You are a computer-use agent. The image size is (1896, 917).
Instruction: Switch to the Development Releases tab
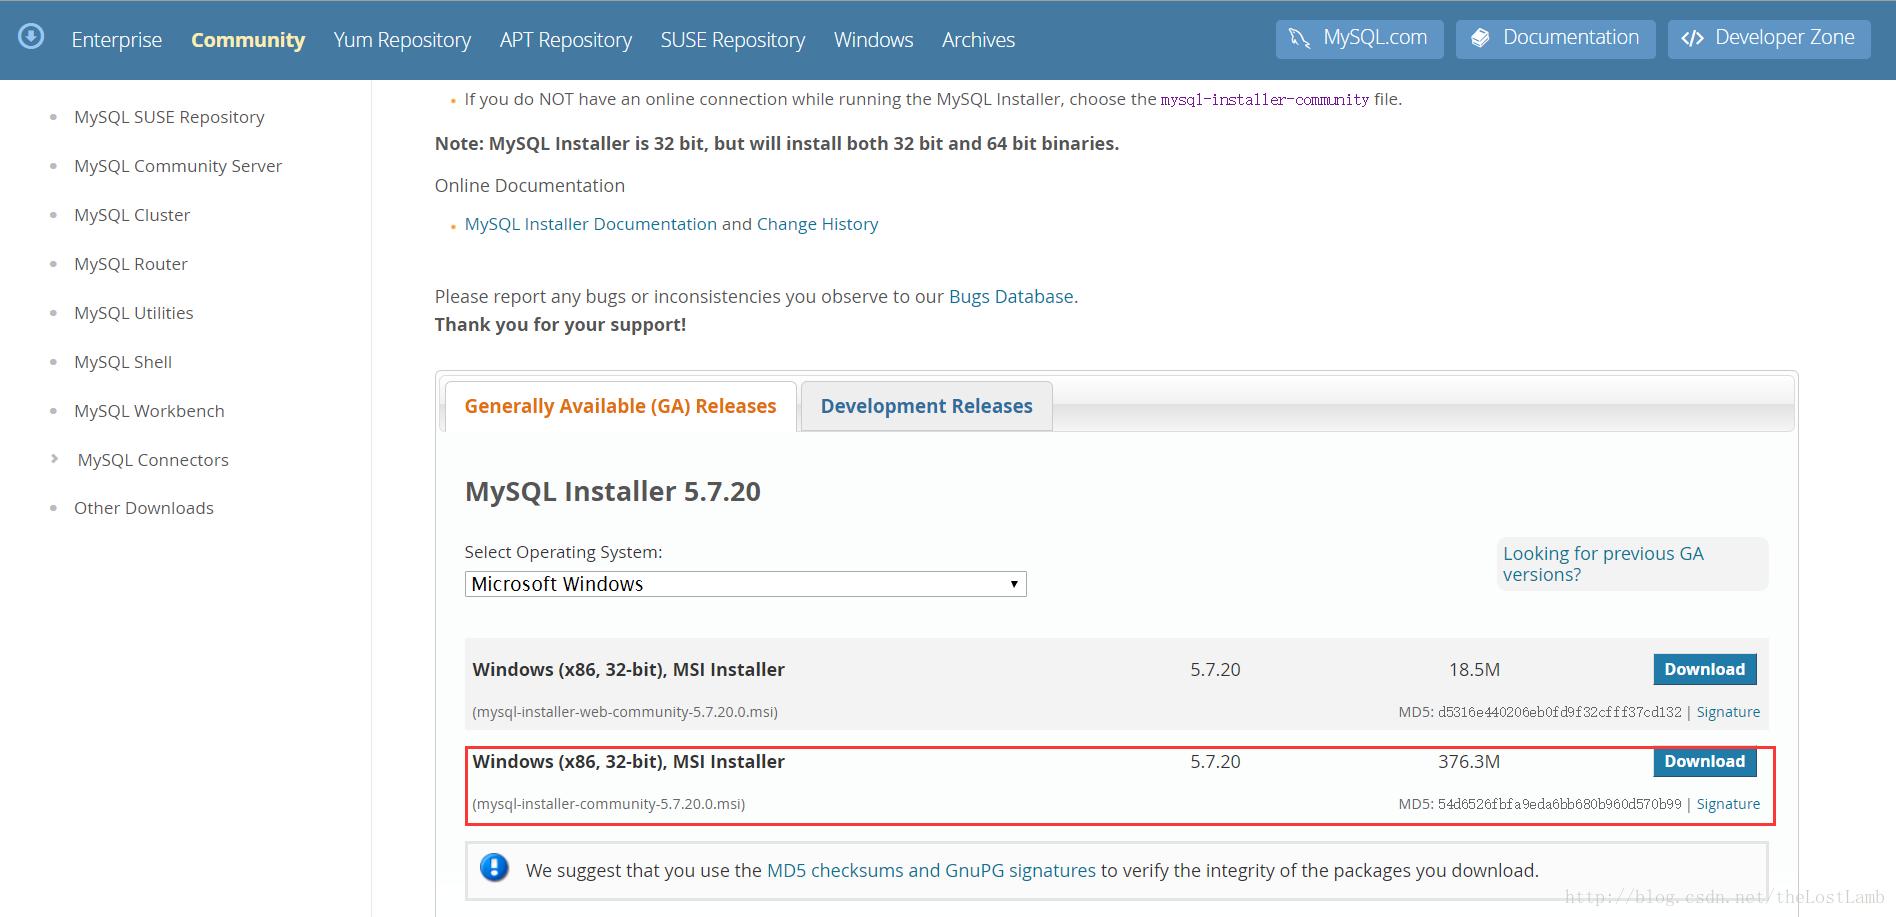click(925, 406)
